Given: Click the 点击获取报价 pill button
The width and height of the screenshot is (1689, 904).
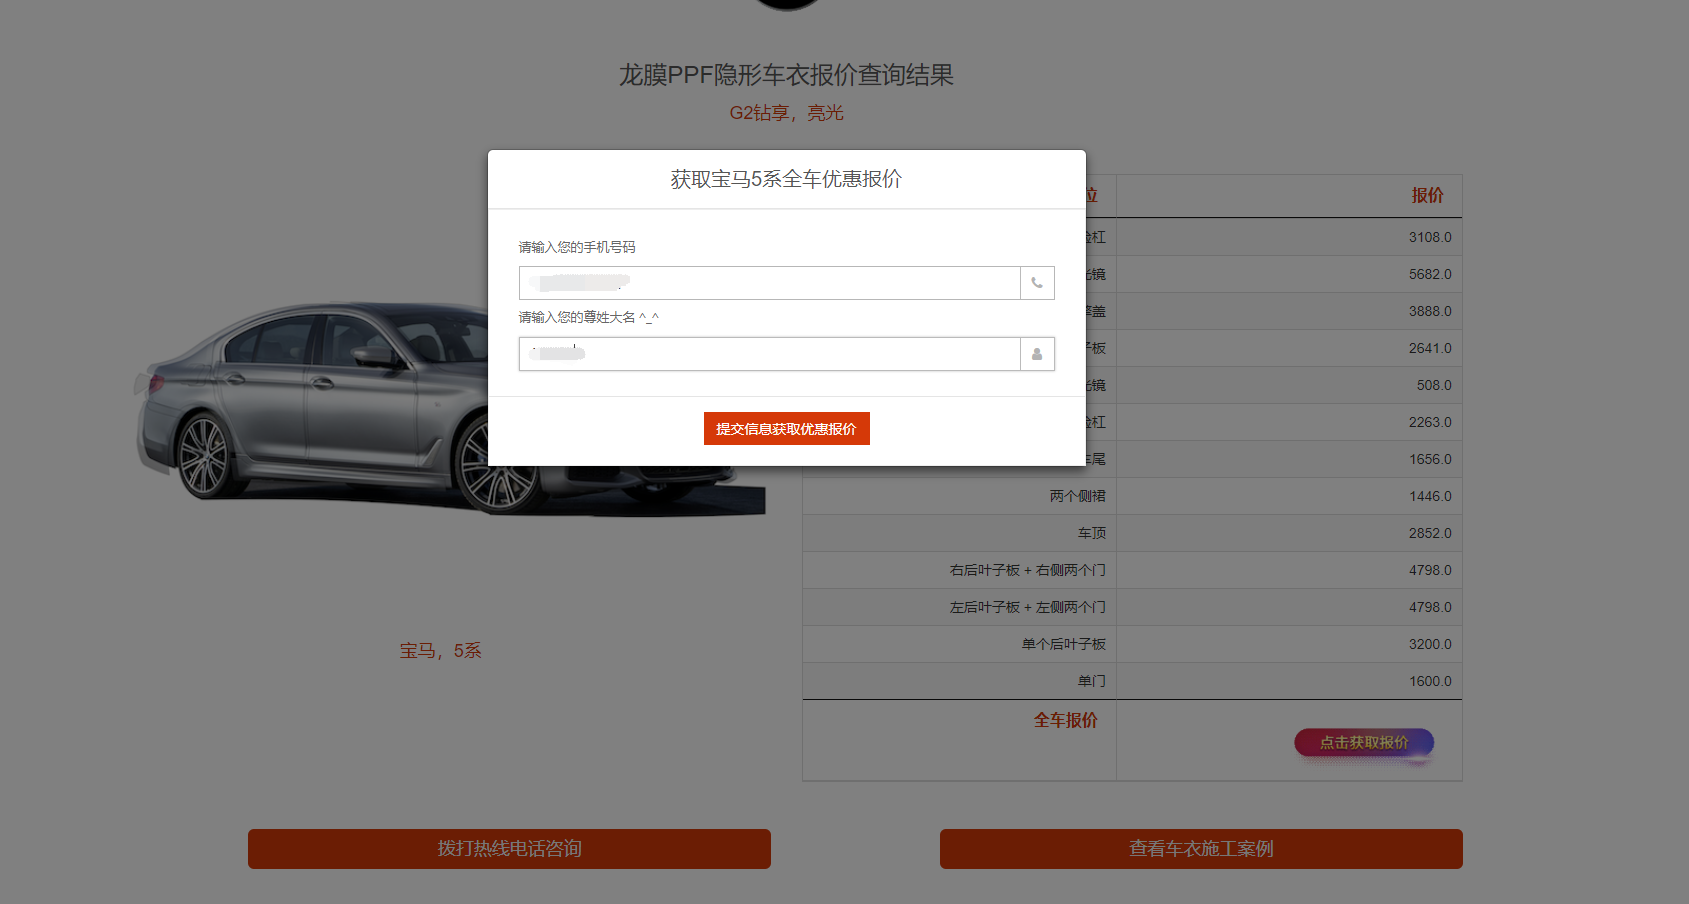Looking at the screenshot, I should (1364, 743).
